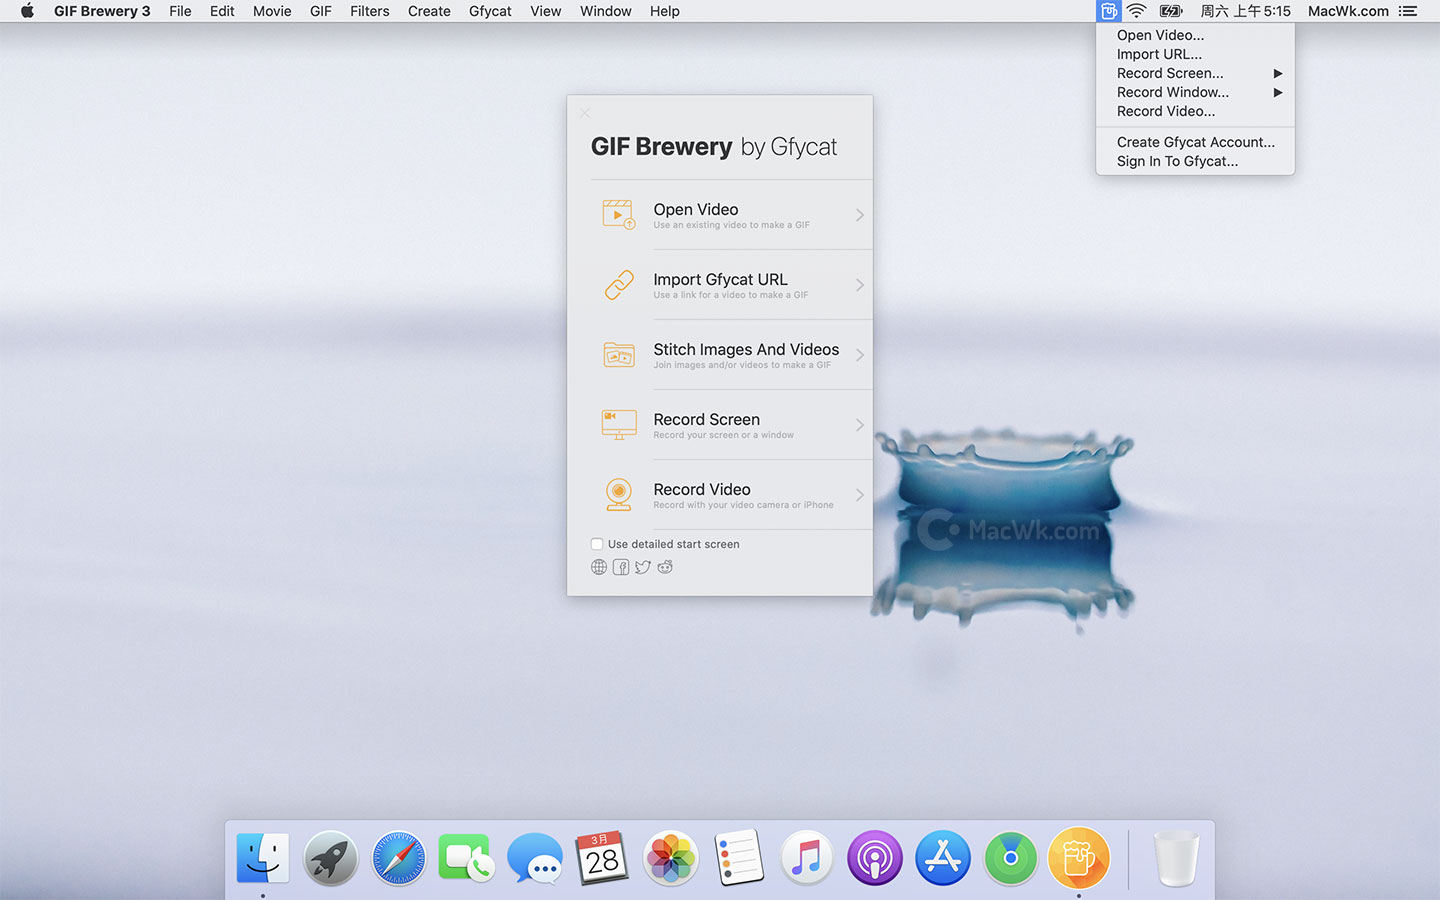Open the Movie menu
The height and width of the screenshot is (900, 1440).
point(272,11)
